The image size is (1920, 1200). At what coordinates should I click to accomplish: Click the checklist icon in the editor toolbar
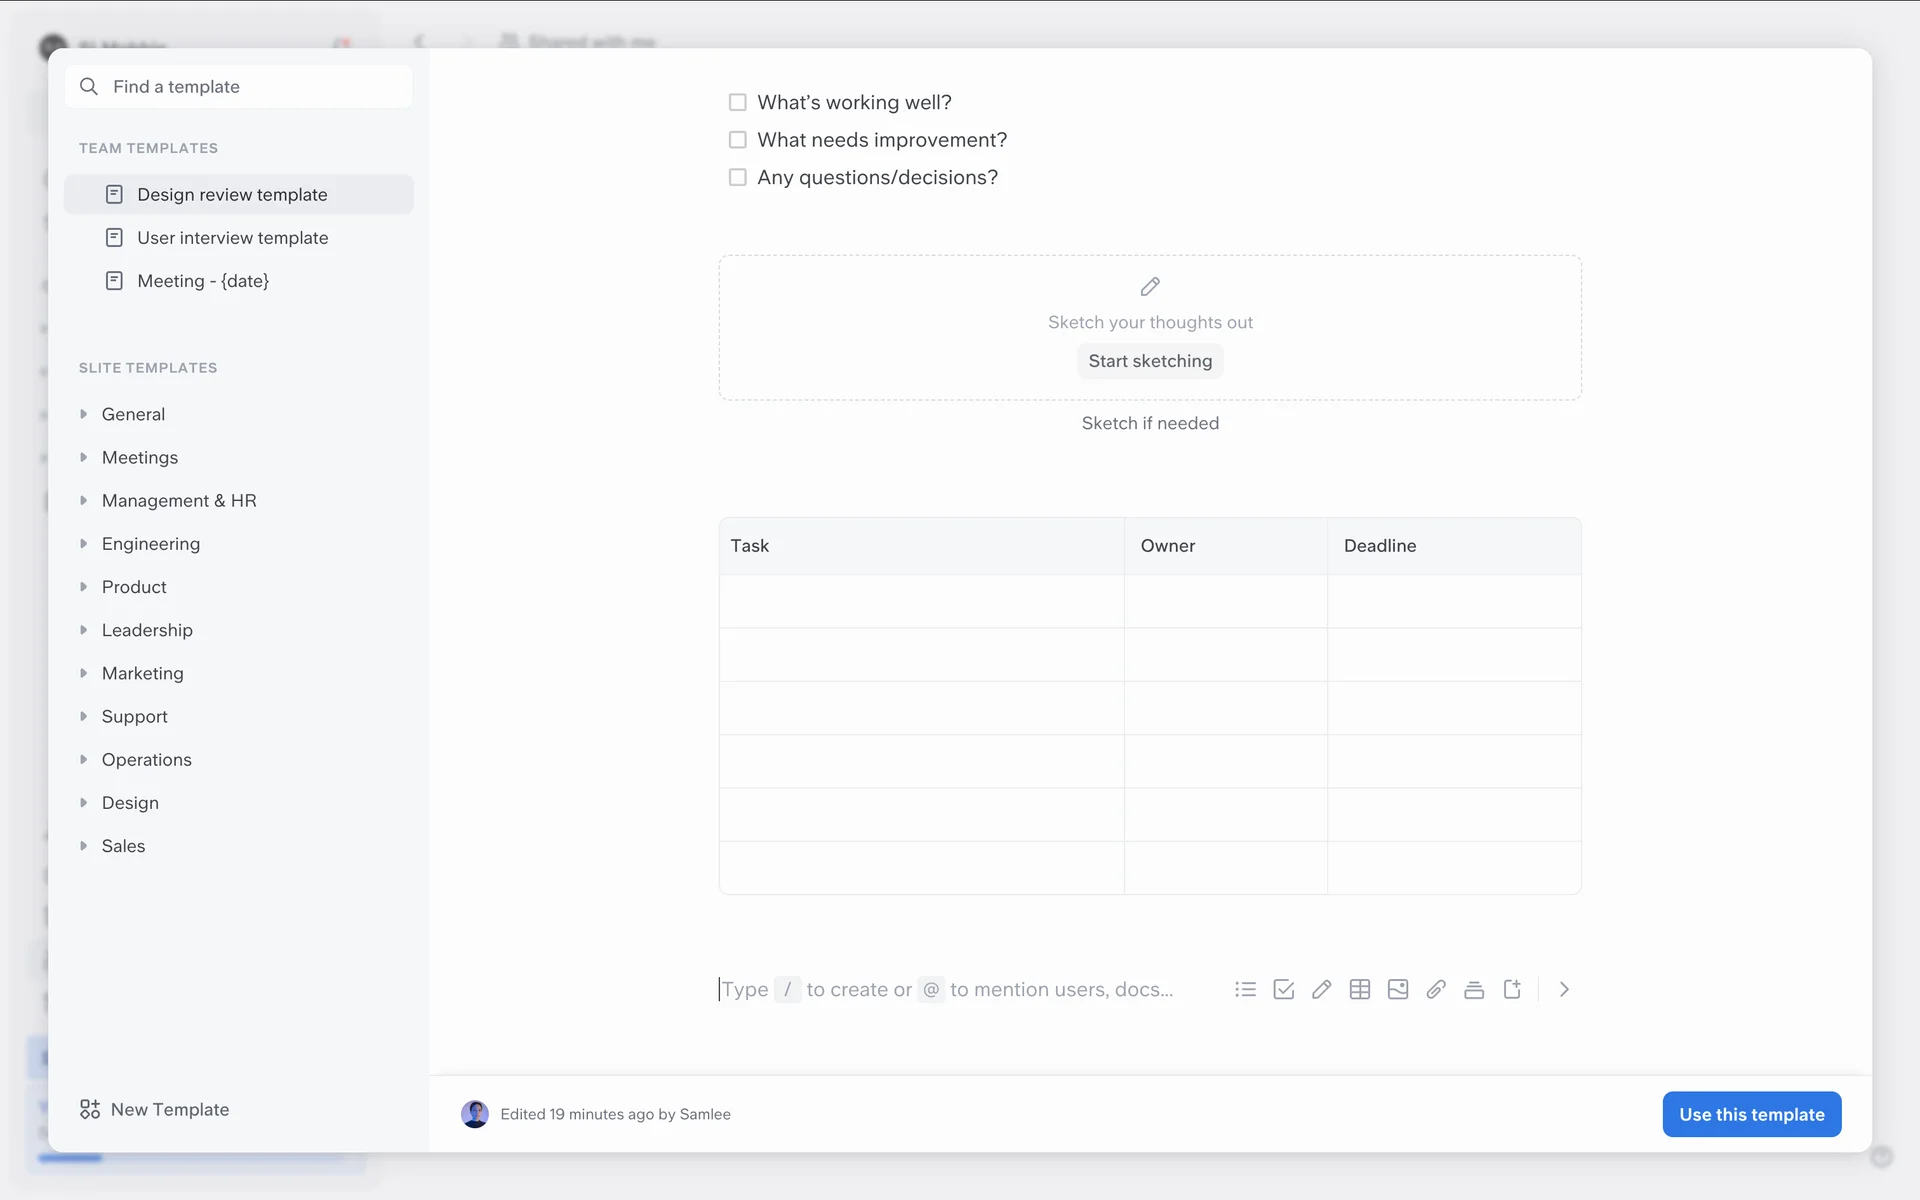[1283, 989]
